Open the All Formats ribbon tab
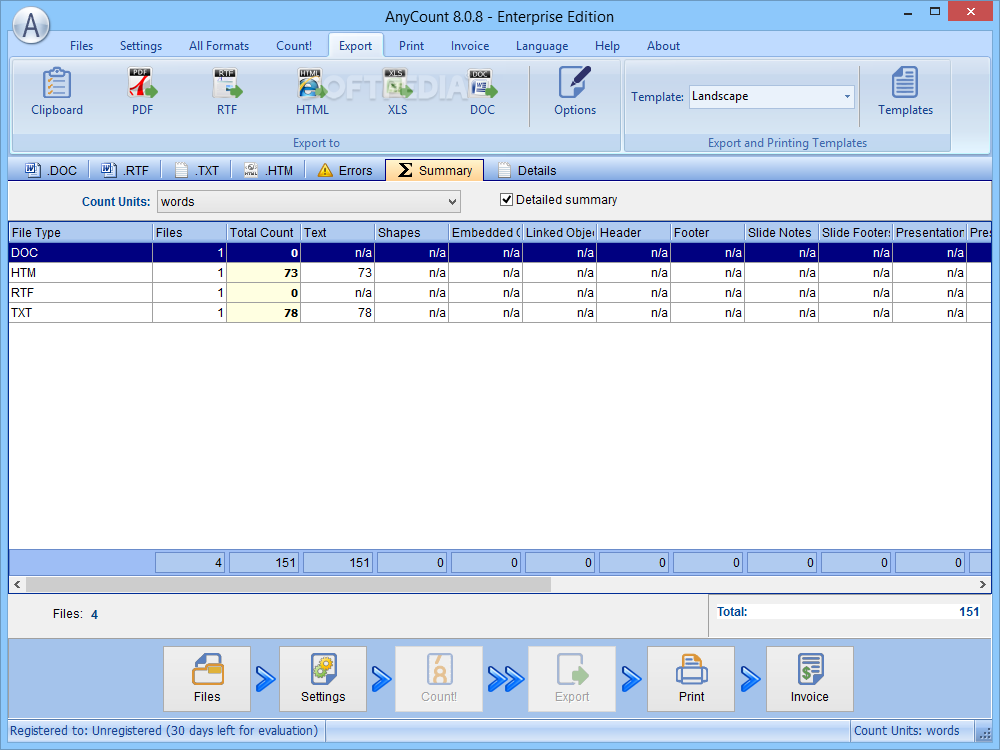The image size is (1000, 750). 219,46
